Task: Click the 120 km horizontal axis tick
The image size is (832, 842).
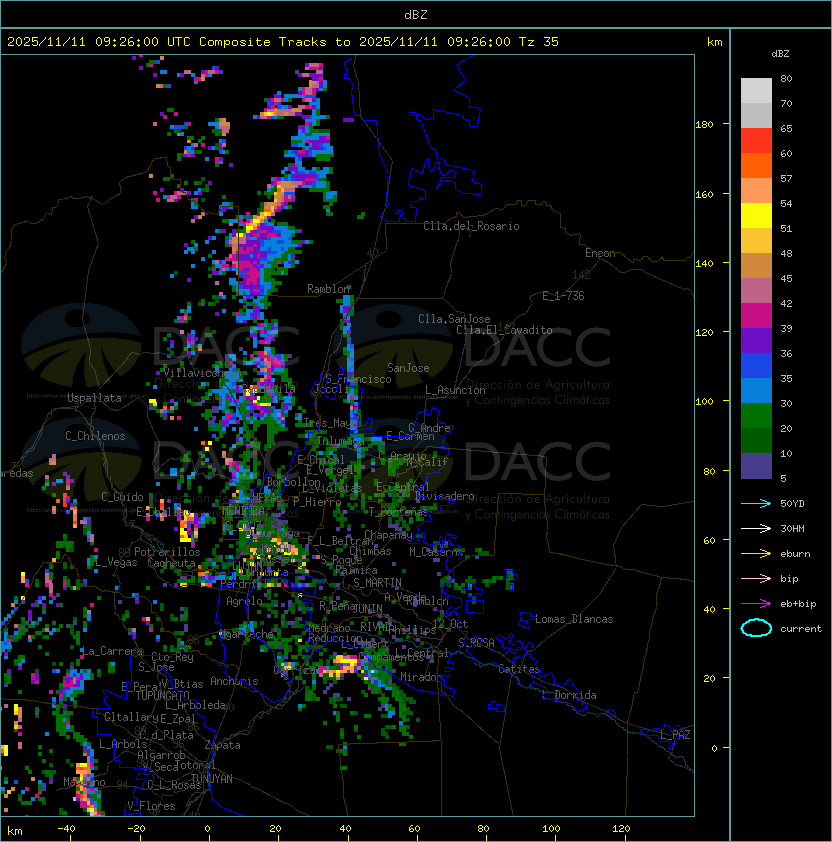Action: click(621, 829)
